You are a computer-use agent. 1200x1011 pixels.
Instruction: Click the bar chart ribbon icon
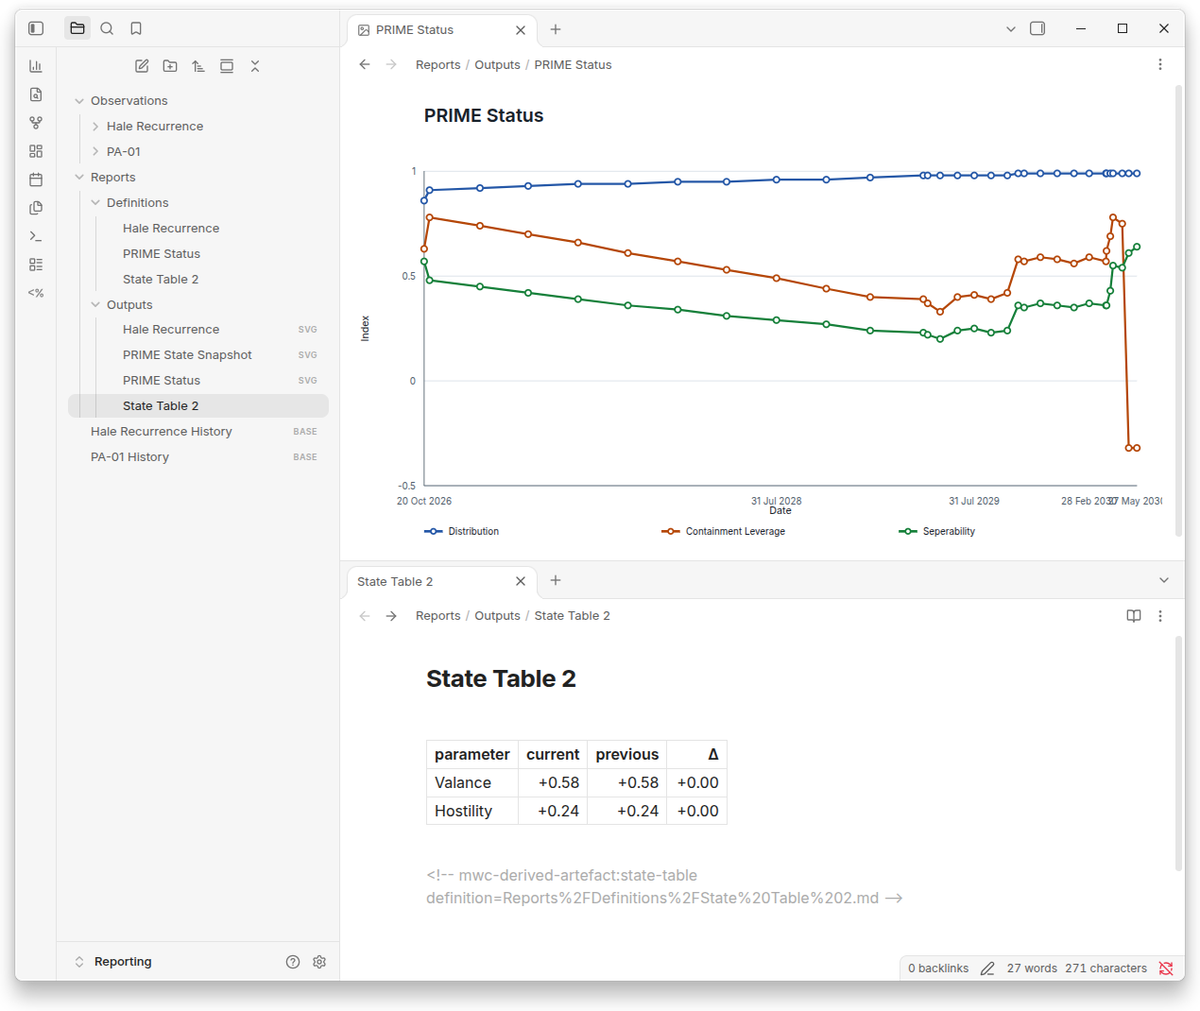[36, 66]
